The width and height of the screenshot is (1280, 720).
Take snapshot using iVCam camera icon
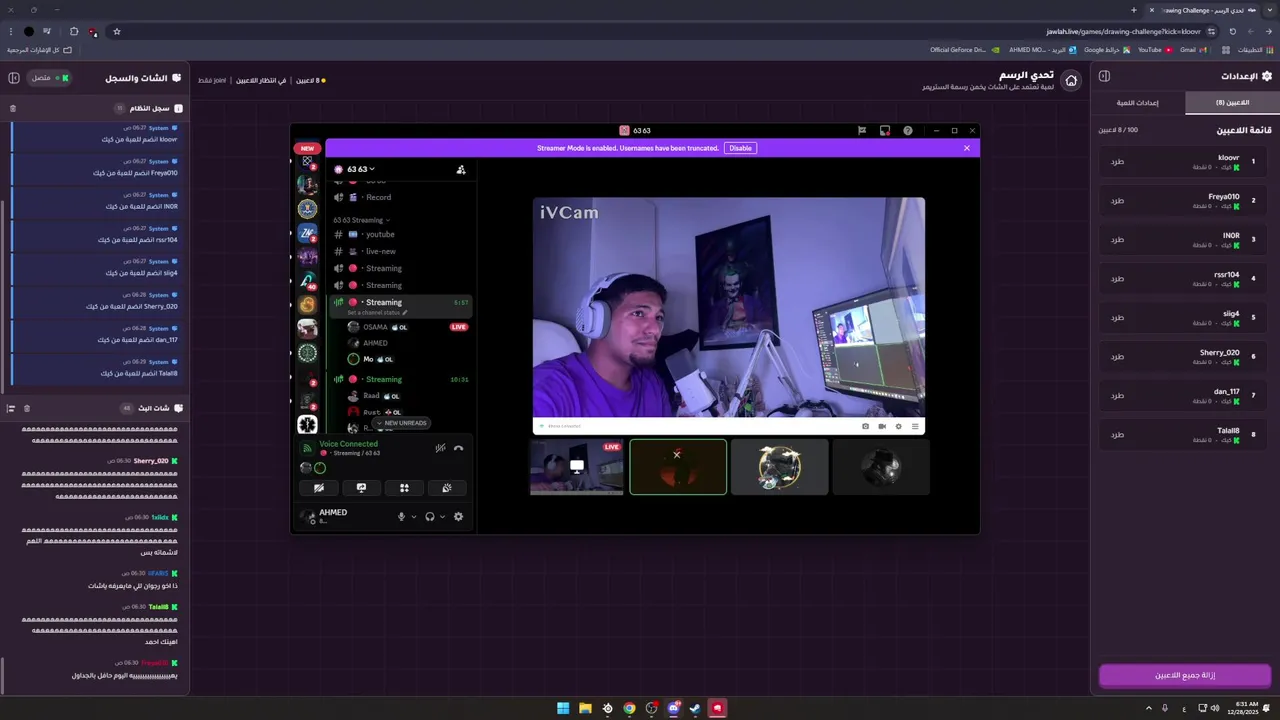(x=865, y=426)
